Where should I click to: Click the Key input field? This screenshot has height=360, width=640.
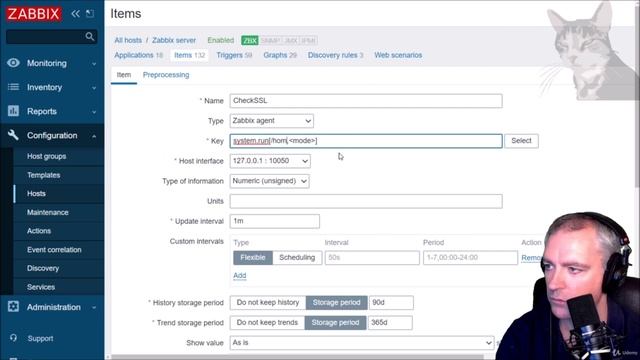(366, 141)
